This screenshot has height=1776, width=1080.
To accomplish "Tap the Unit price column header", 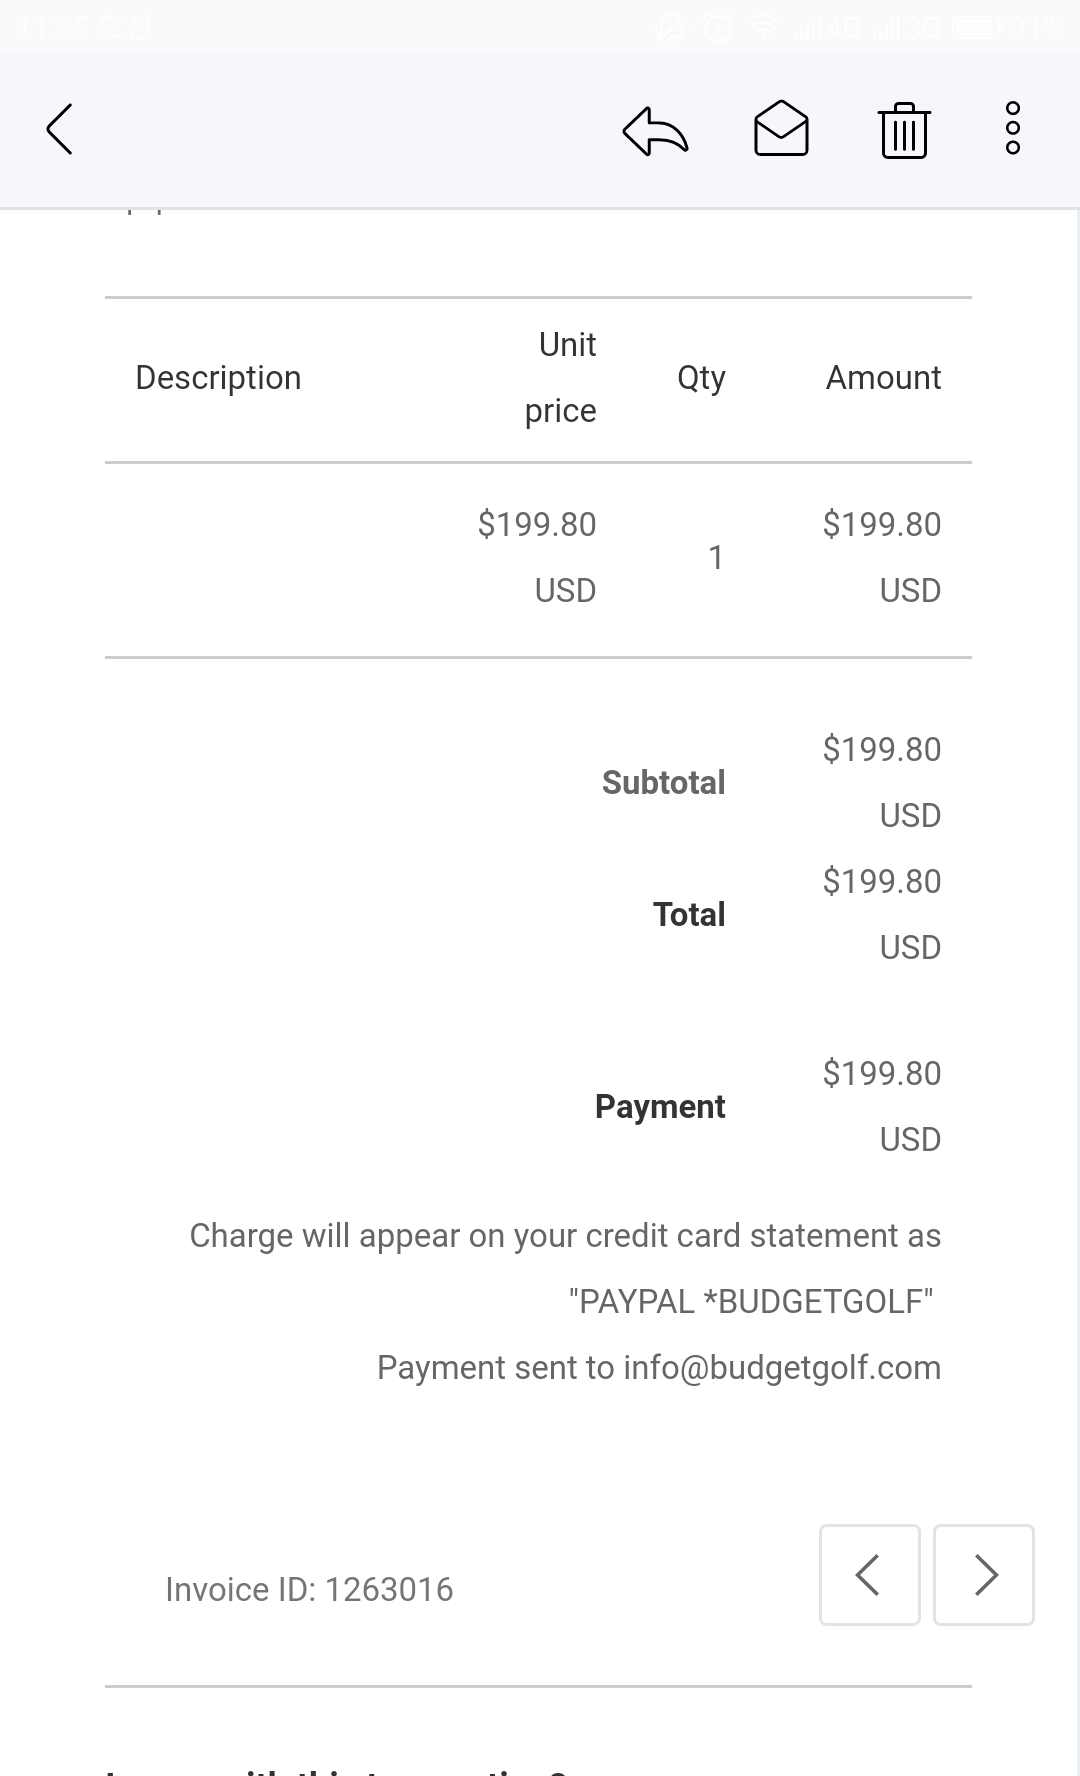I will coord(561,378).
